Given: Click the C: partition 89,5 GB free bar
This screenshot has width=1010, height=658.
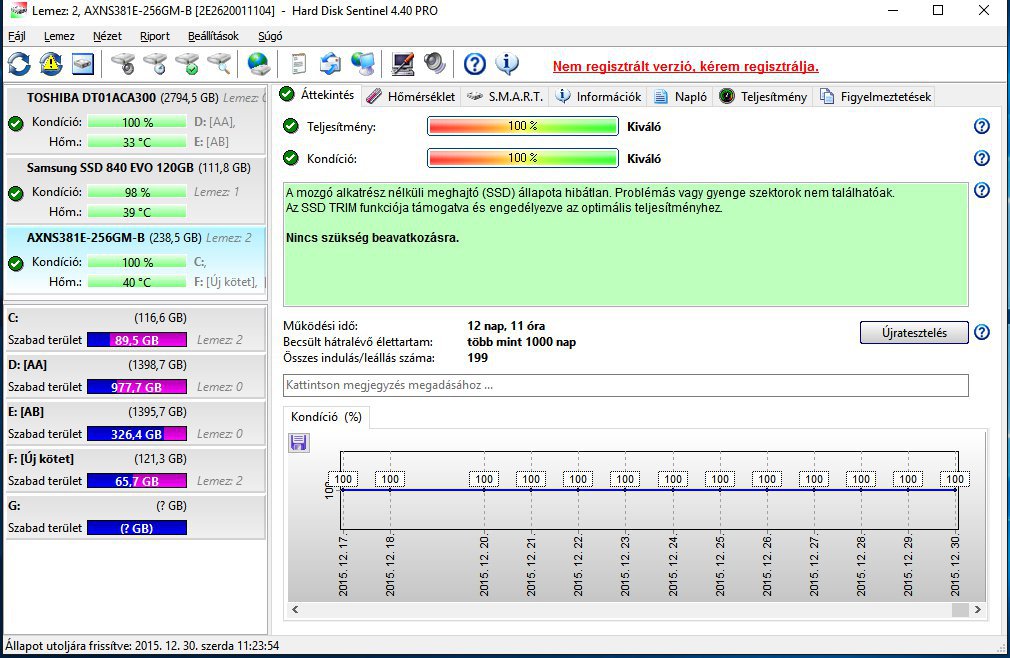Looking at the screenshot, I should coord(137,340).
